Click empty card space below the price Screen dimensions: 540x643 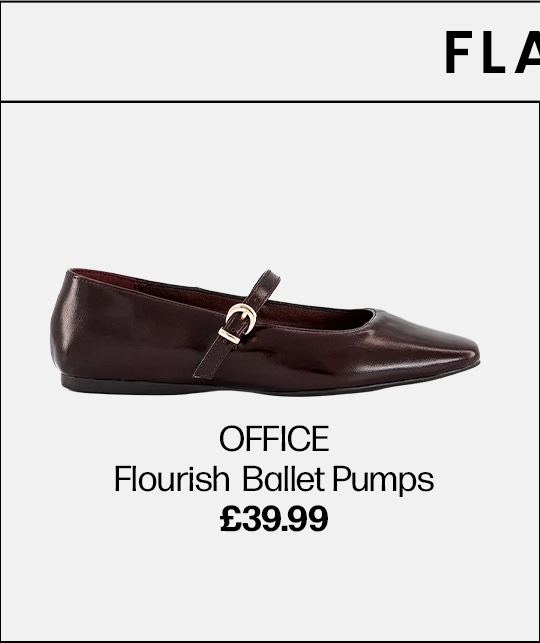point(270,586)
